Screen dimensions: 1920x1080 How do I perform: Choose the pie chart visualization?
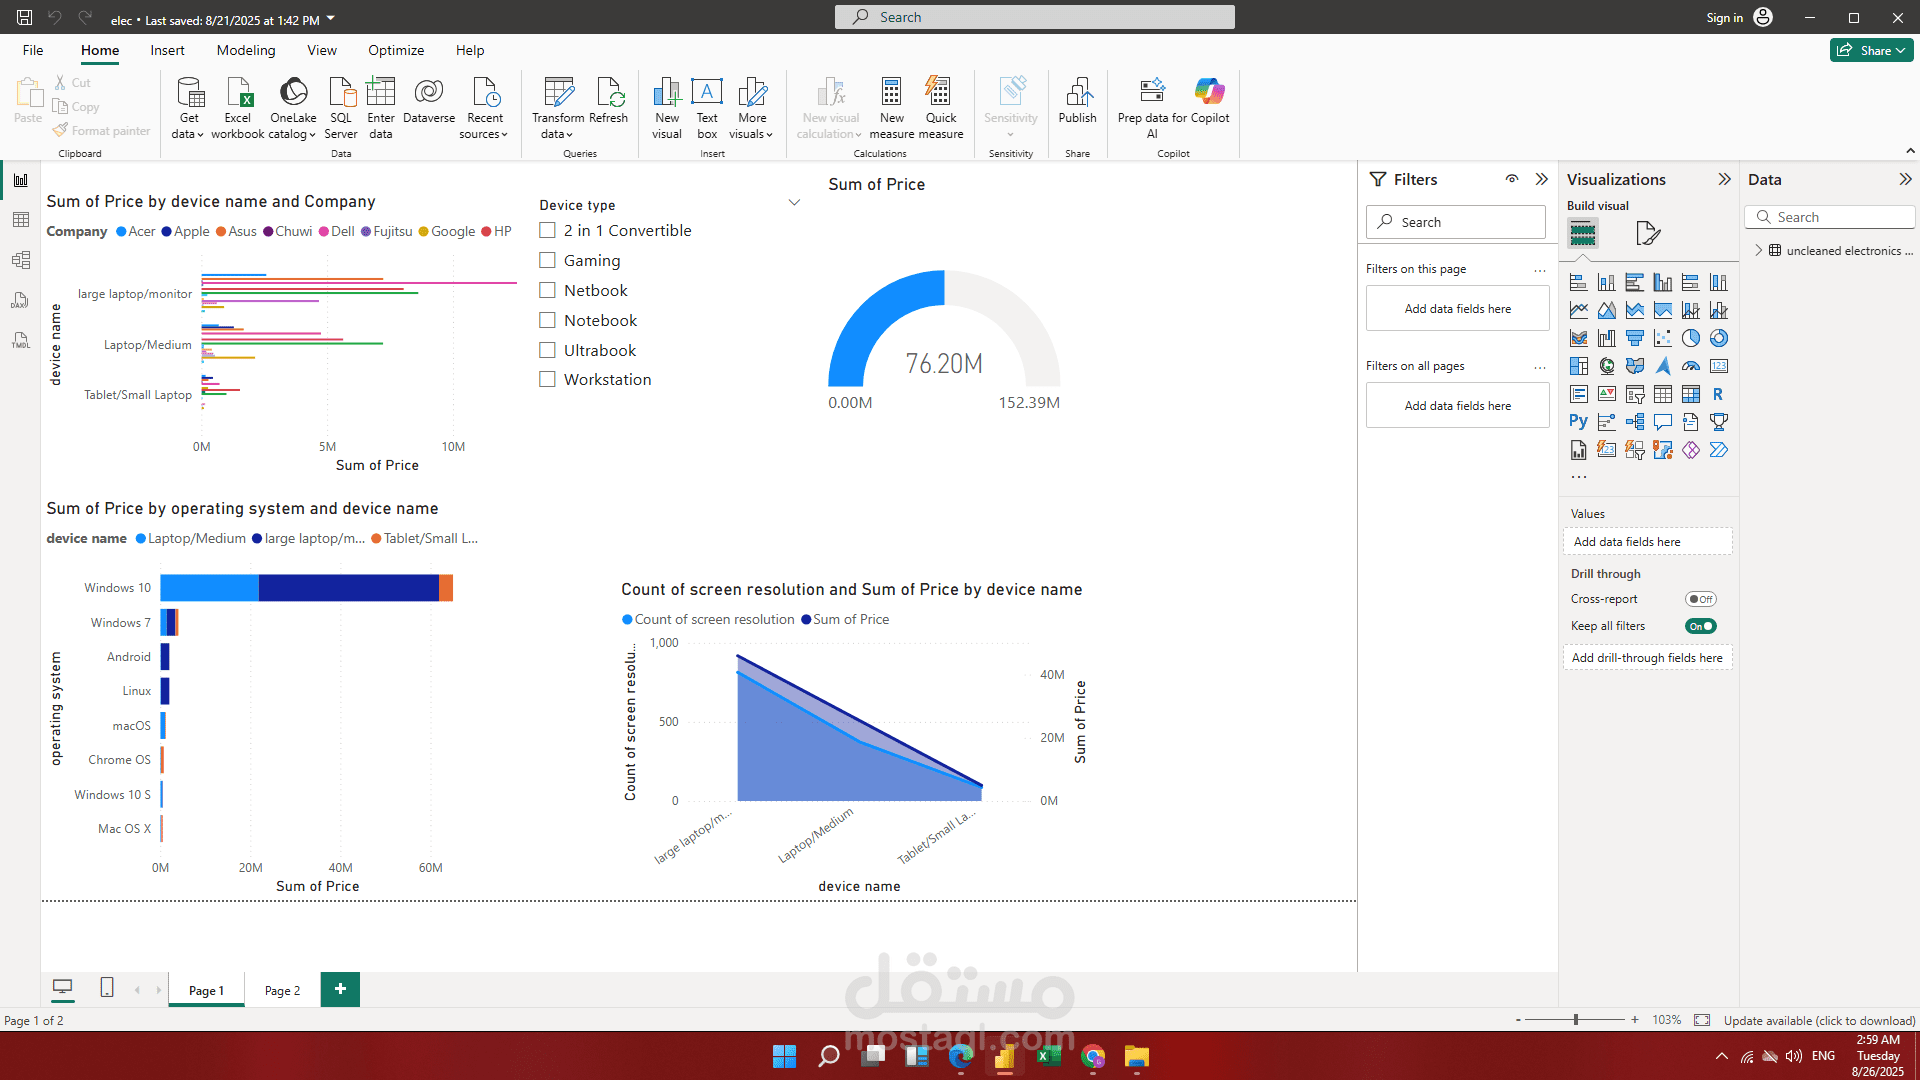click(1690, 338)
